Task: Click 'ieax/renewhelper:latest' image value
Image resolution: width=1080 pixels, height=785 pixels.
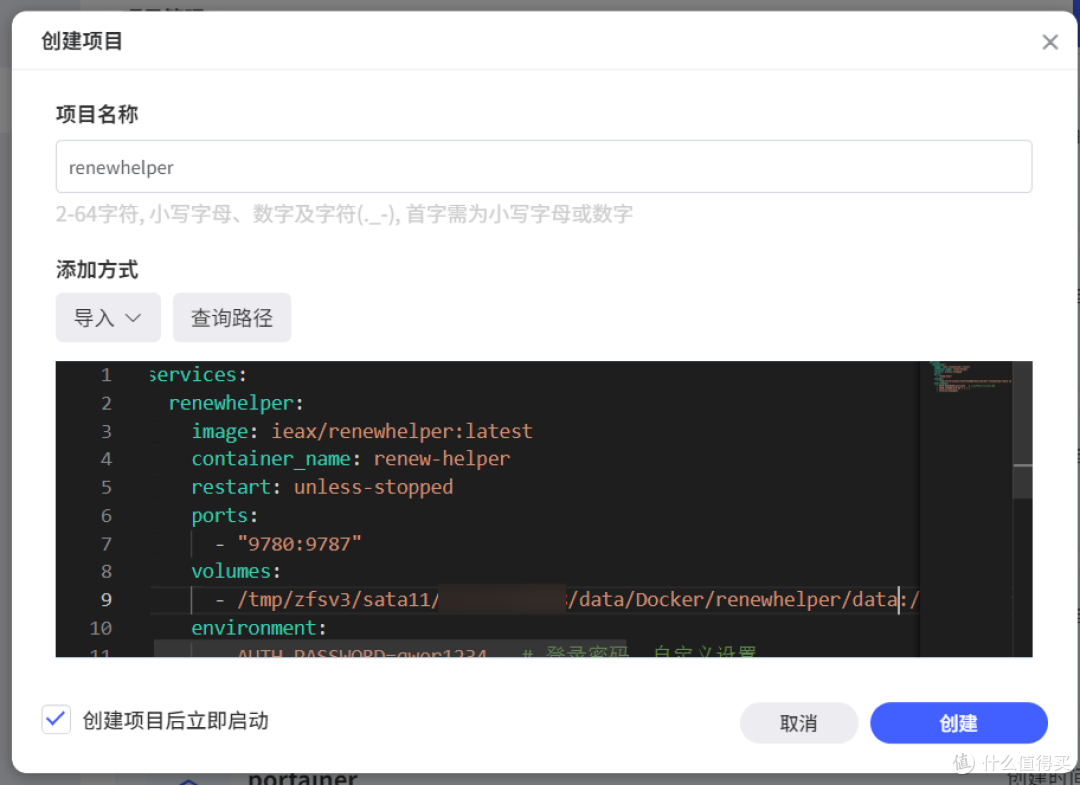Action: click(x=402, y=431)
